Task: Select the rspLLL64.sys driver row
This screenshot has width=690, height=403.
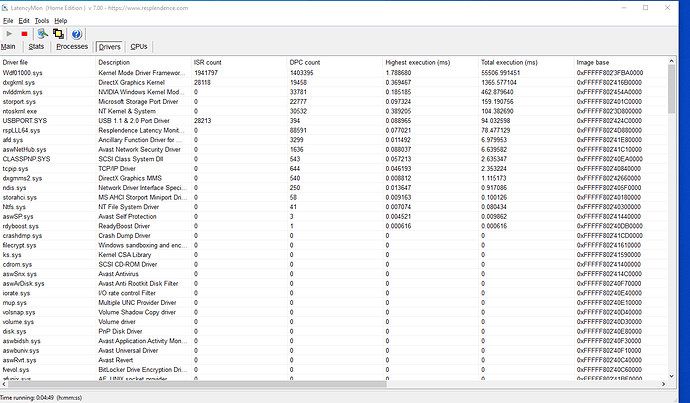Action: pyautogui.click(x=334, y=130)
